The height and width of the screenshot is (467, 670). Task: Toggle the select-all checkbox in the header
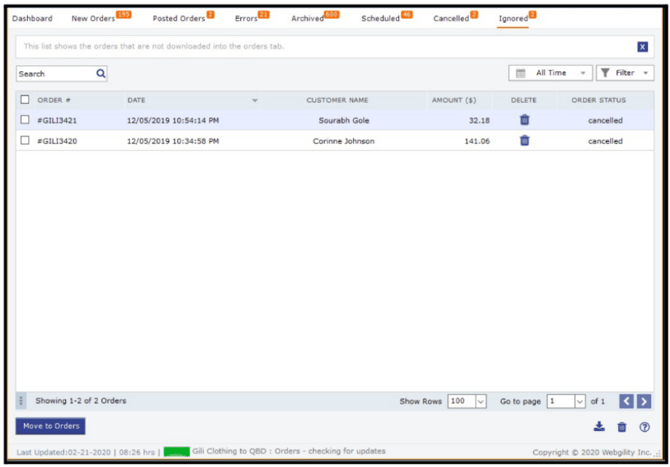click(x=25, y=100)
